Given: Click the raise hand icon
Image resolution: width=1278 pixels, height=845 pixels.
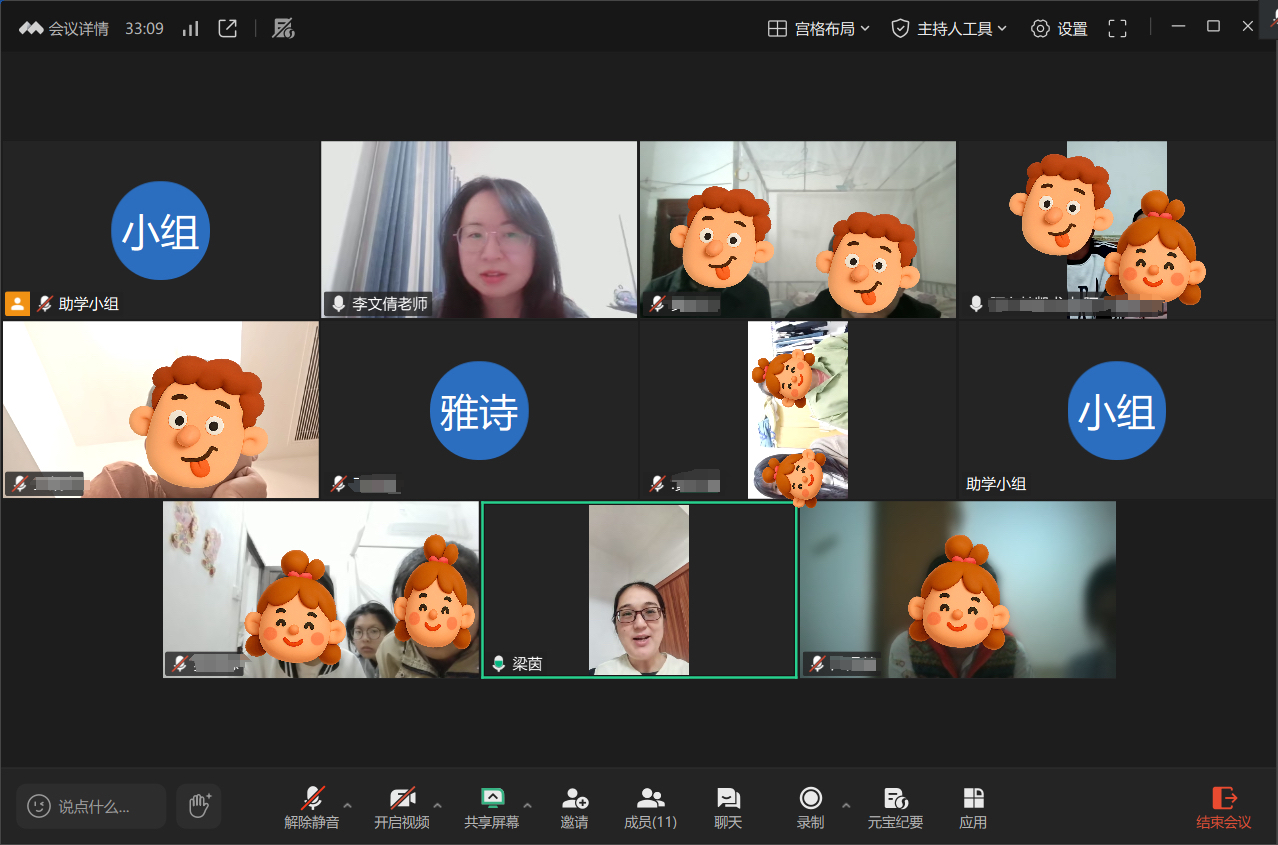Looking at the screenshot, I should [199, 805].
